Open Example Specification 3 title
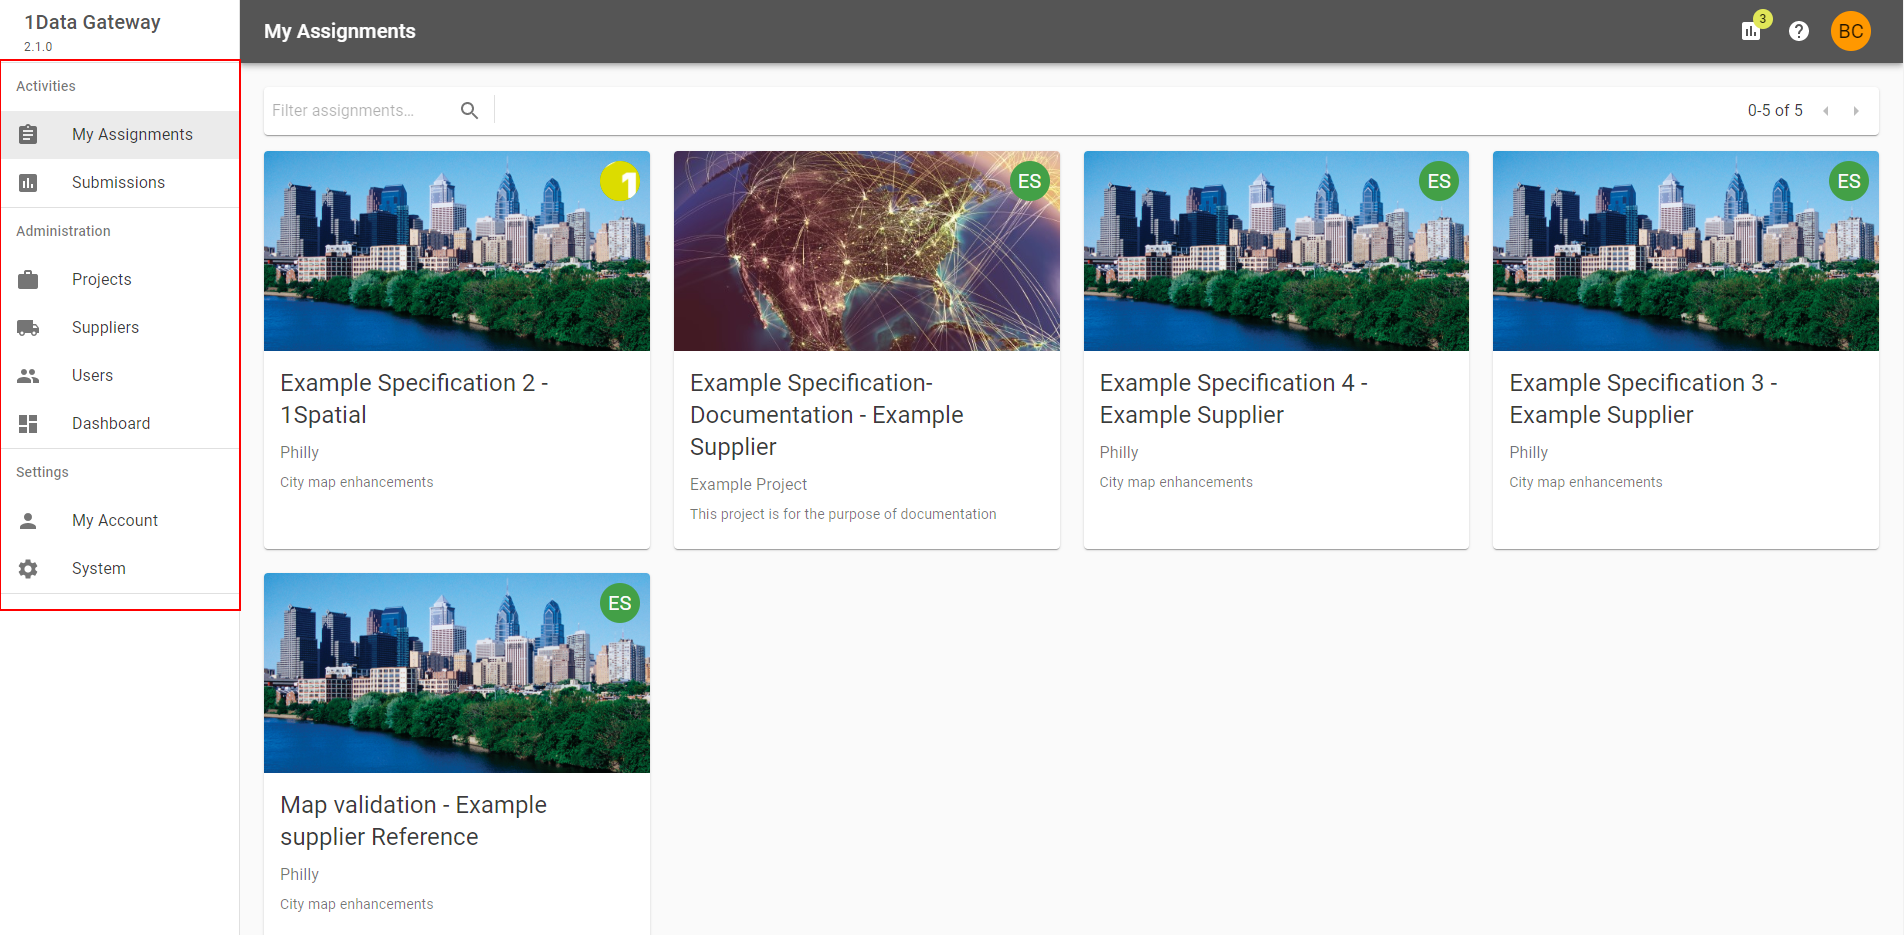This screenshot has width=1904, height=935. (x=1643, y=398)
